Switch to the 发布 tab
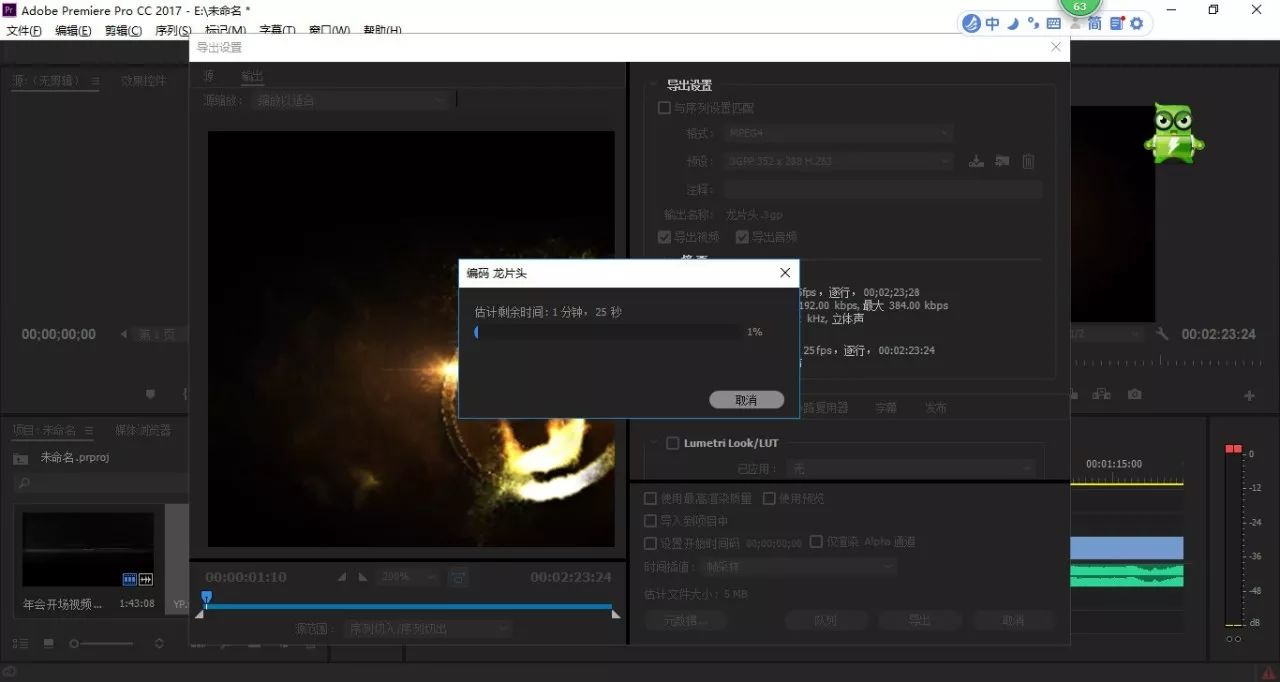 pyautogui.click(x=936, y=408)
